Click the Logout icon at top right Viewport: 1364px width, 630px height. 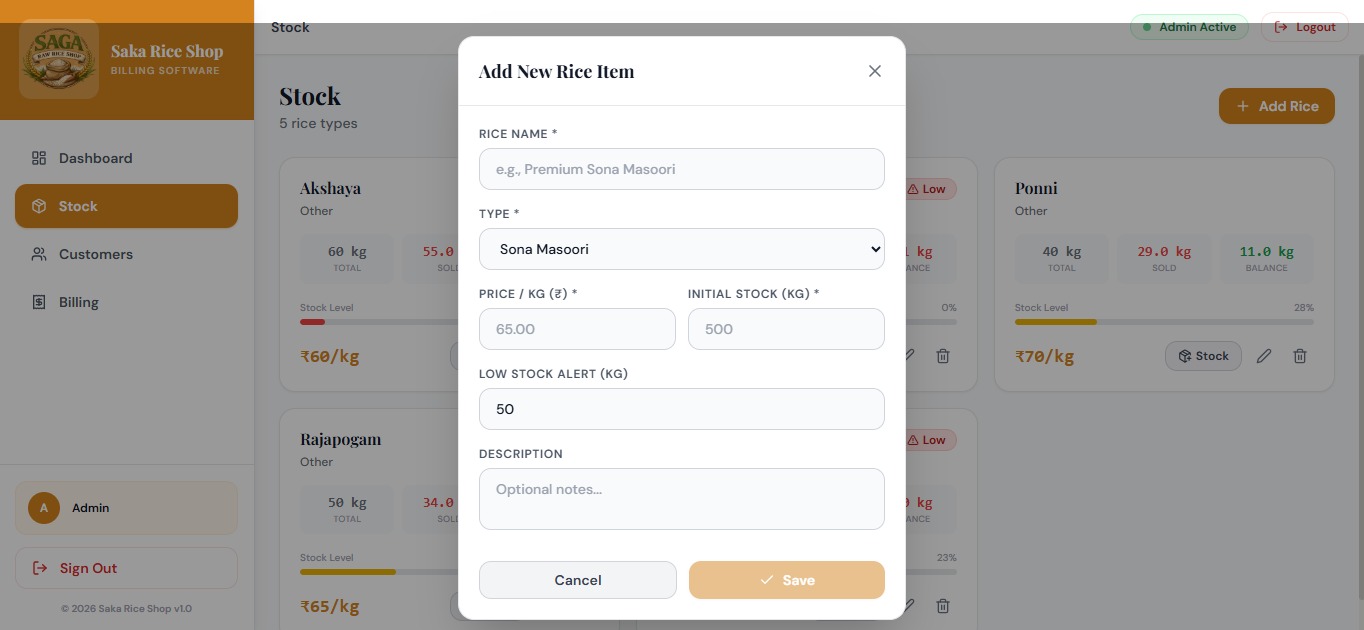[1282, 27]
